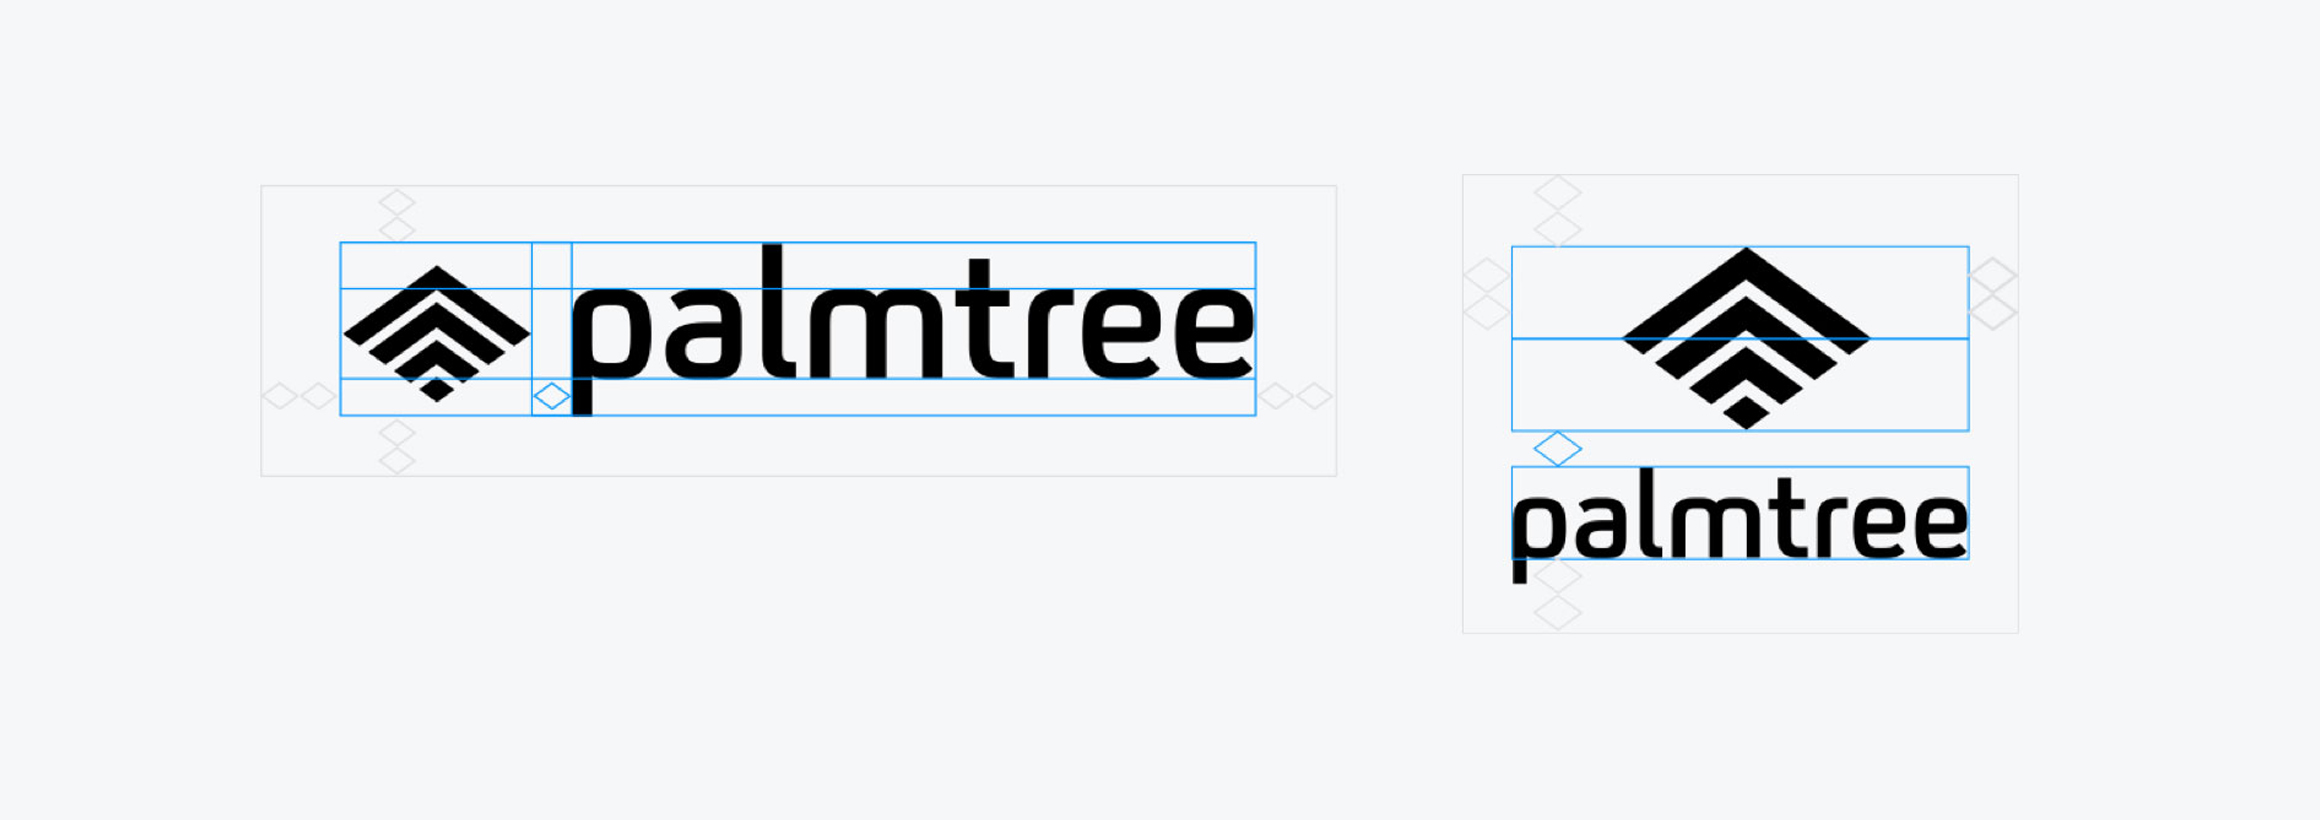Click the blue diamond spacer beside the horizontal emblem

pos(551,396)
